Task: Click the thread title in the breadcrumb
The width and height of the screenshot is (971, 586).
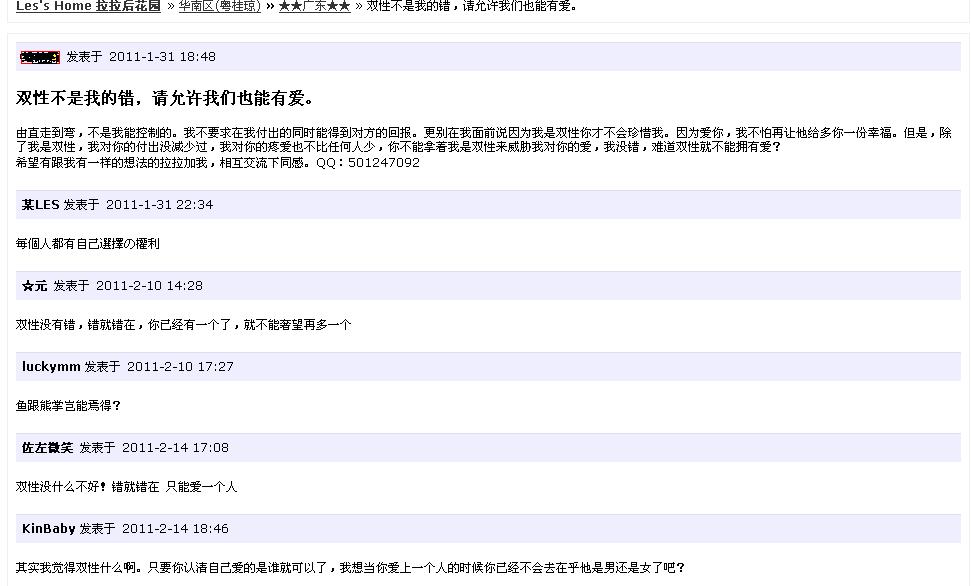Action: pos(471,6)
